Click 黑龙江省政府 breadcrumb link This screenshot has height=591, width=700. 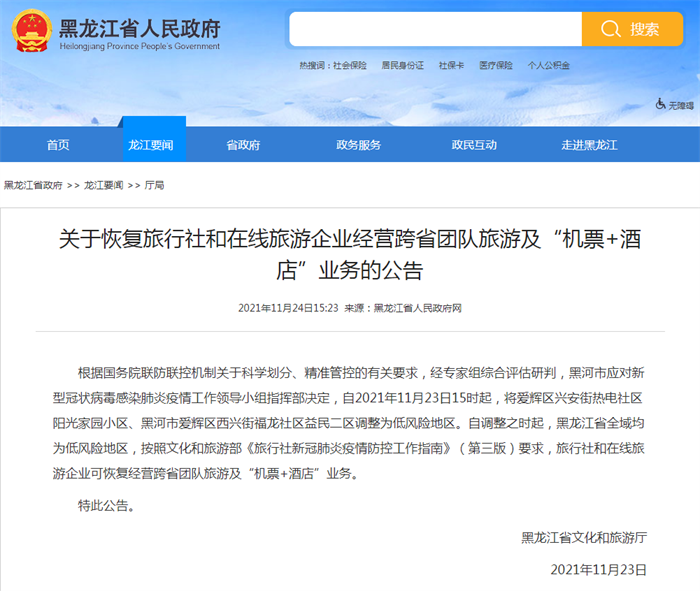pyautogui.click(x=33, y=186)
